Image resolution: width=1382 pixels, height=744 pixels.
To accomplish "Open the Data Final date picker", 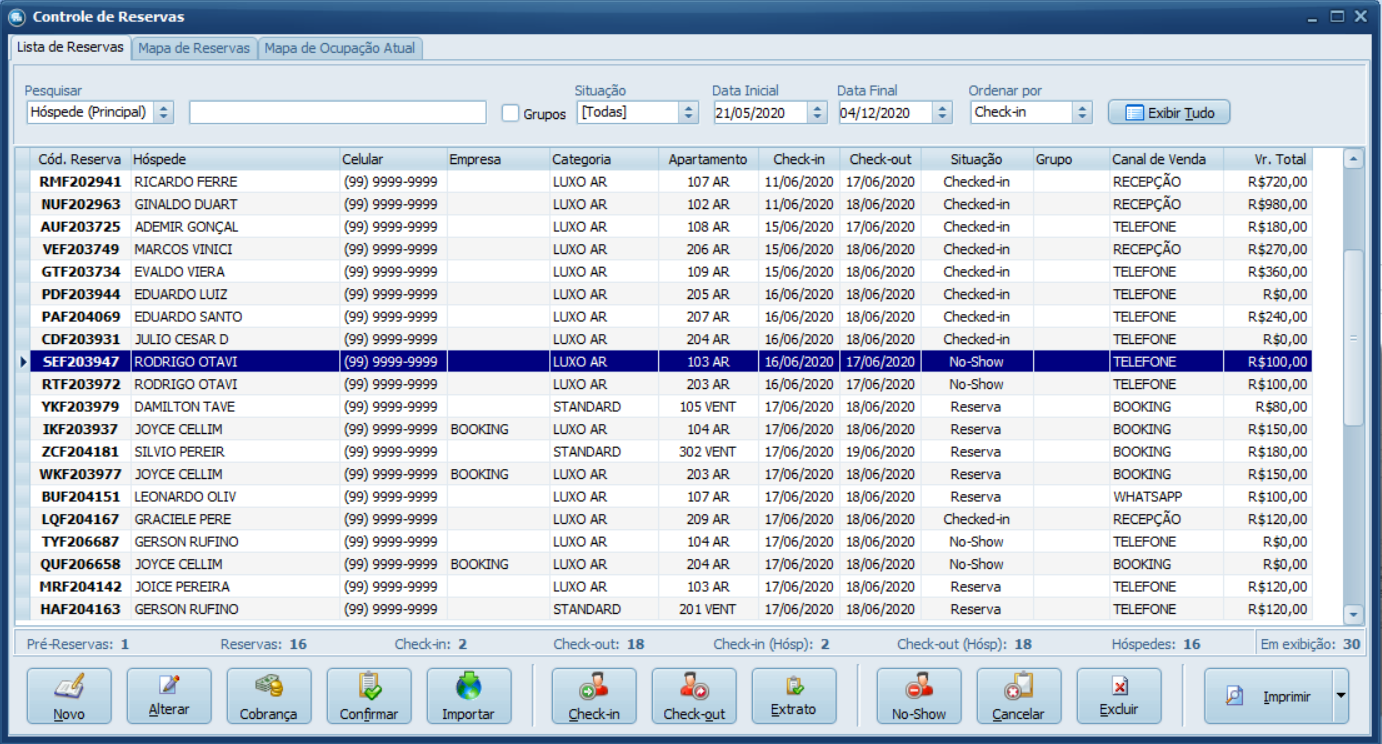I will click(x=942, y=112).
